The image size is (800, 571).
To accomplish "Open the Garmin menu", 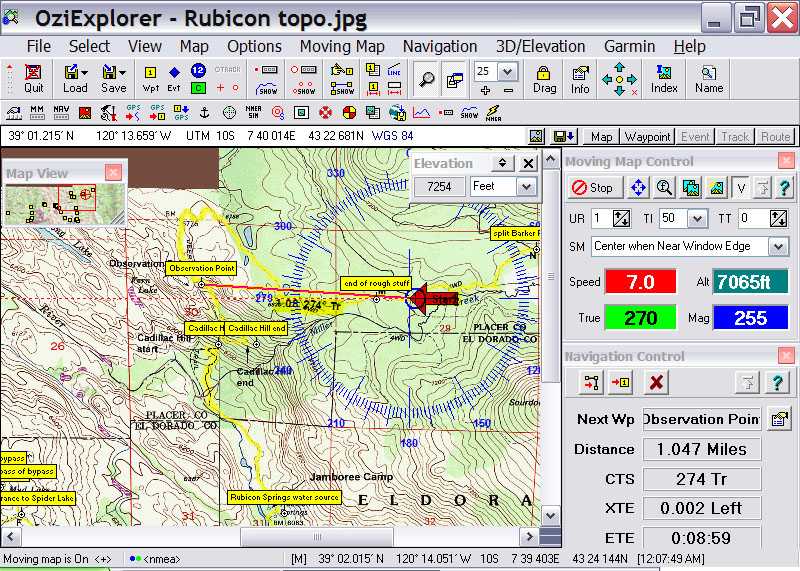I will (629, 46).
